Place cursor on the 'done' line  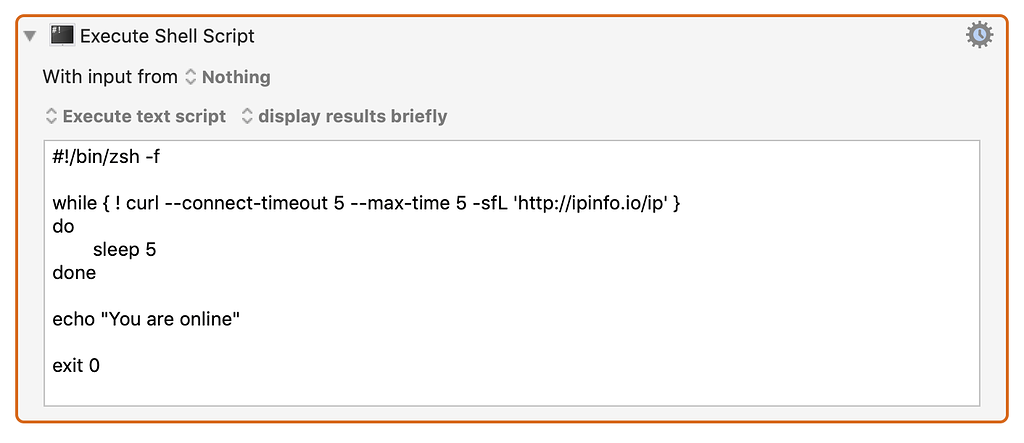74,272
